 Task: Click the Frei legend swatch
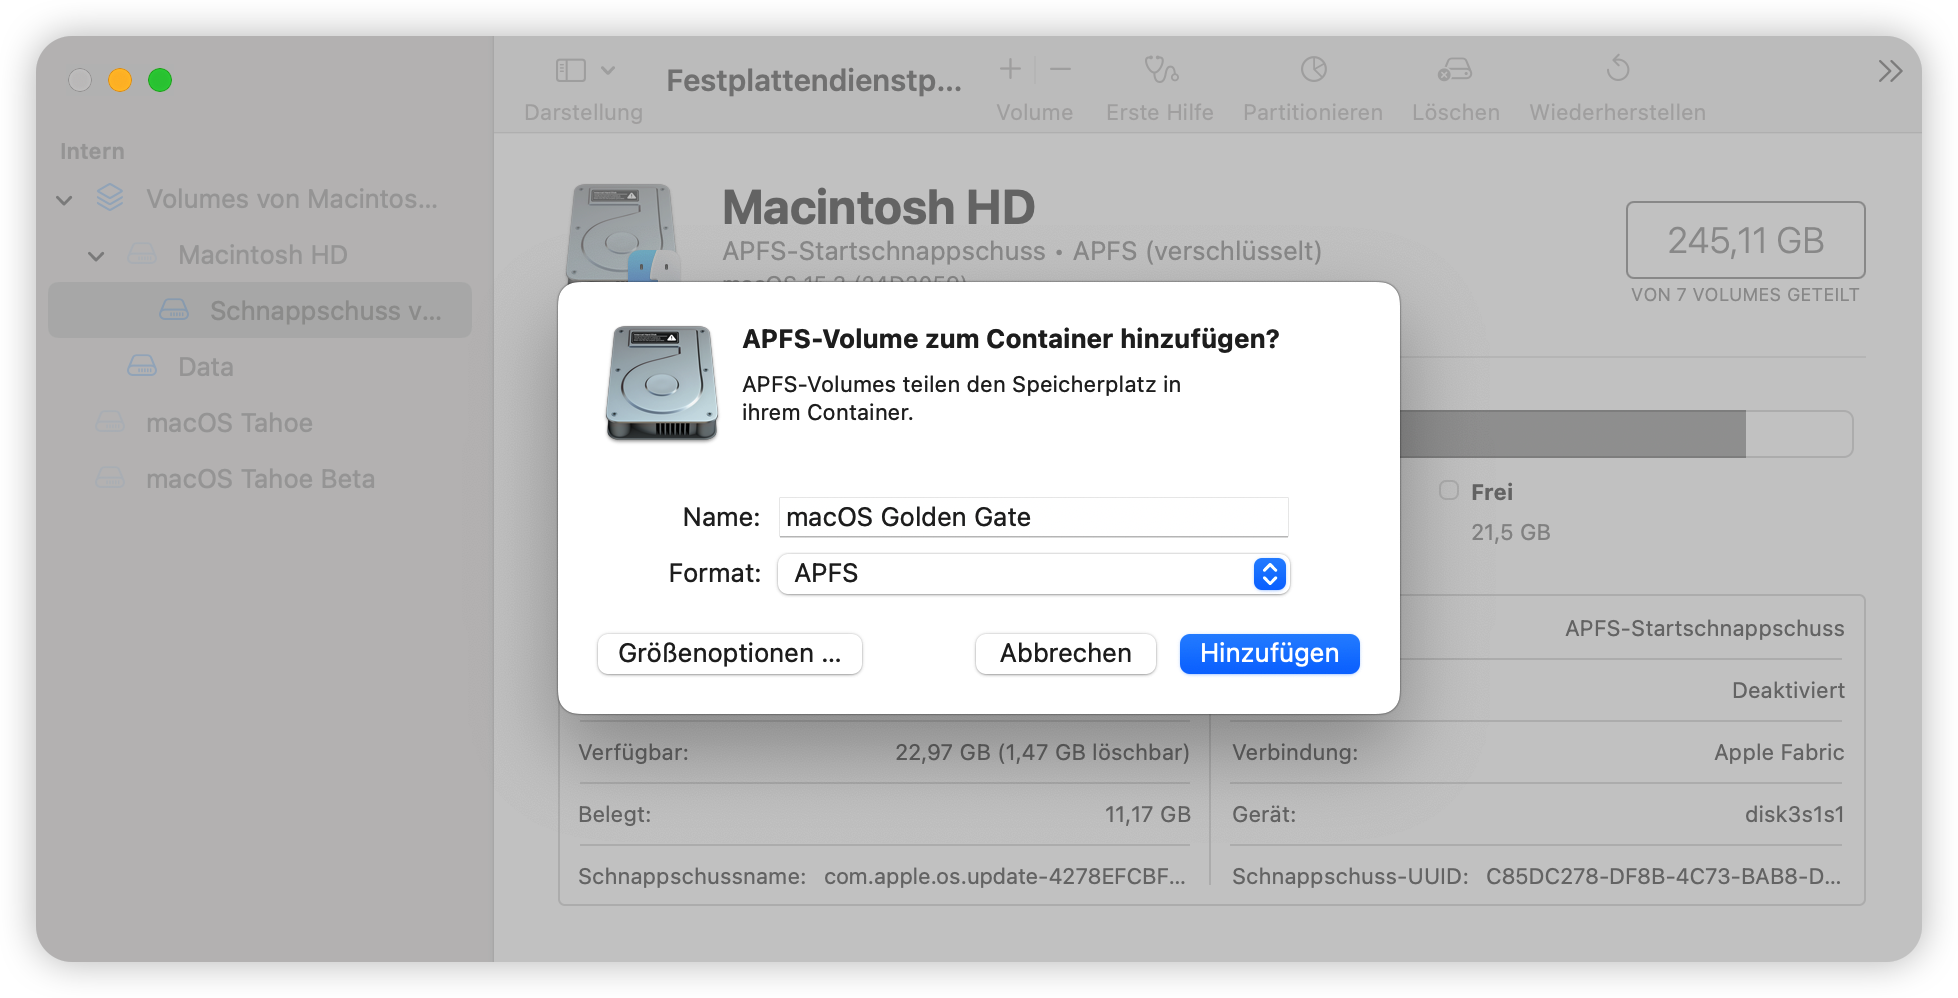click(1449, 490)
